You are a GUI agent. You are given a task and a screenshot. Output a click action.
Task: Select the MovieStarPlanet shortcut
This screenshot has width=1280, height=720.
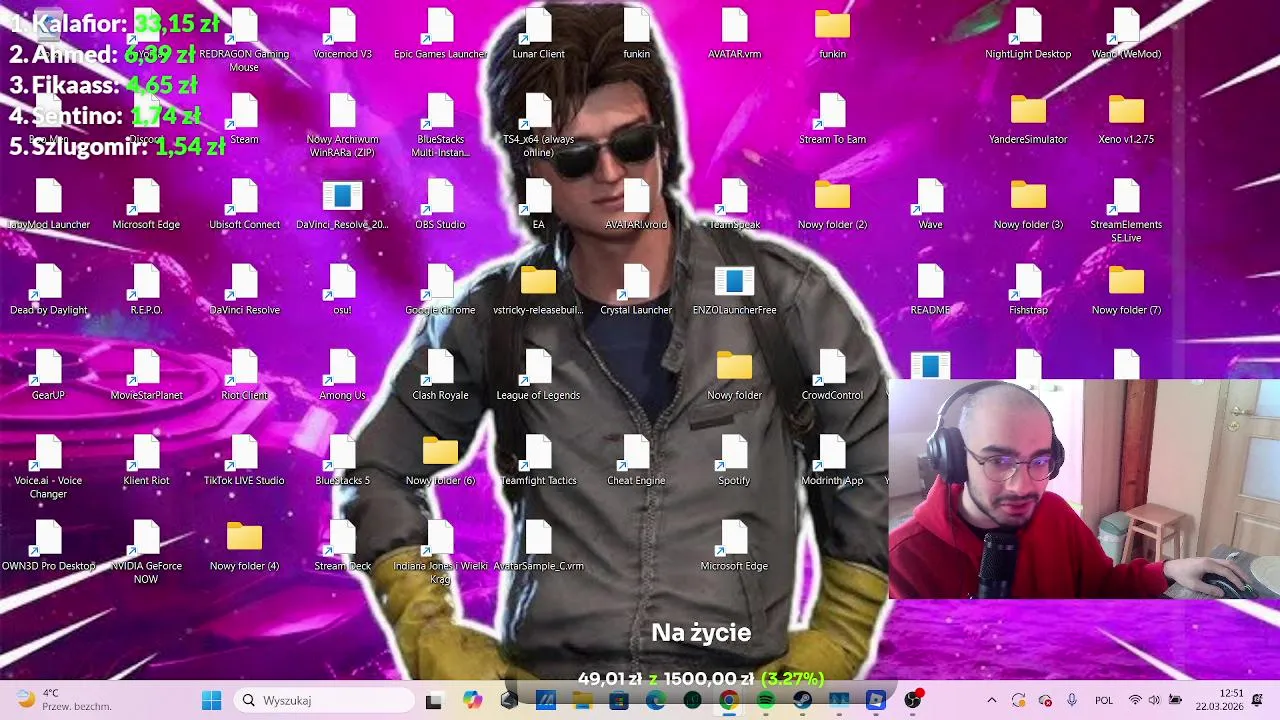(146, 376)
